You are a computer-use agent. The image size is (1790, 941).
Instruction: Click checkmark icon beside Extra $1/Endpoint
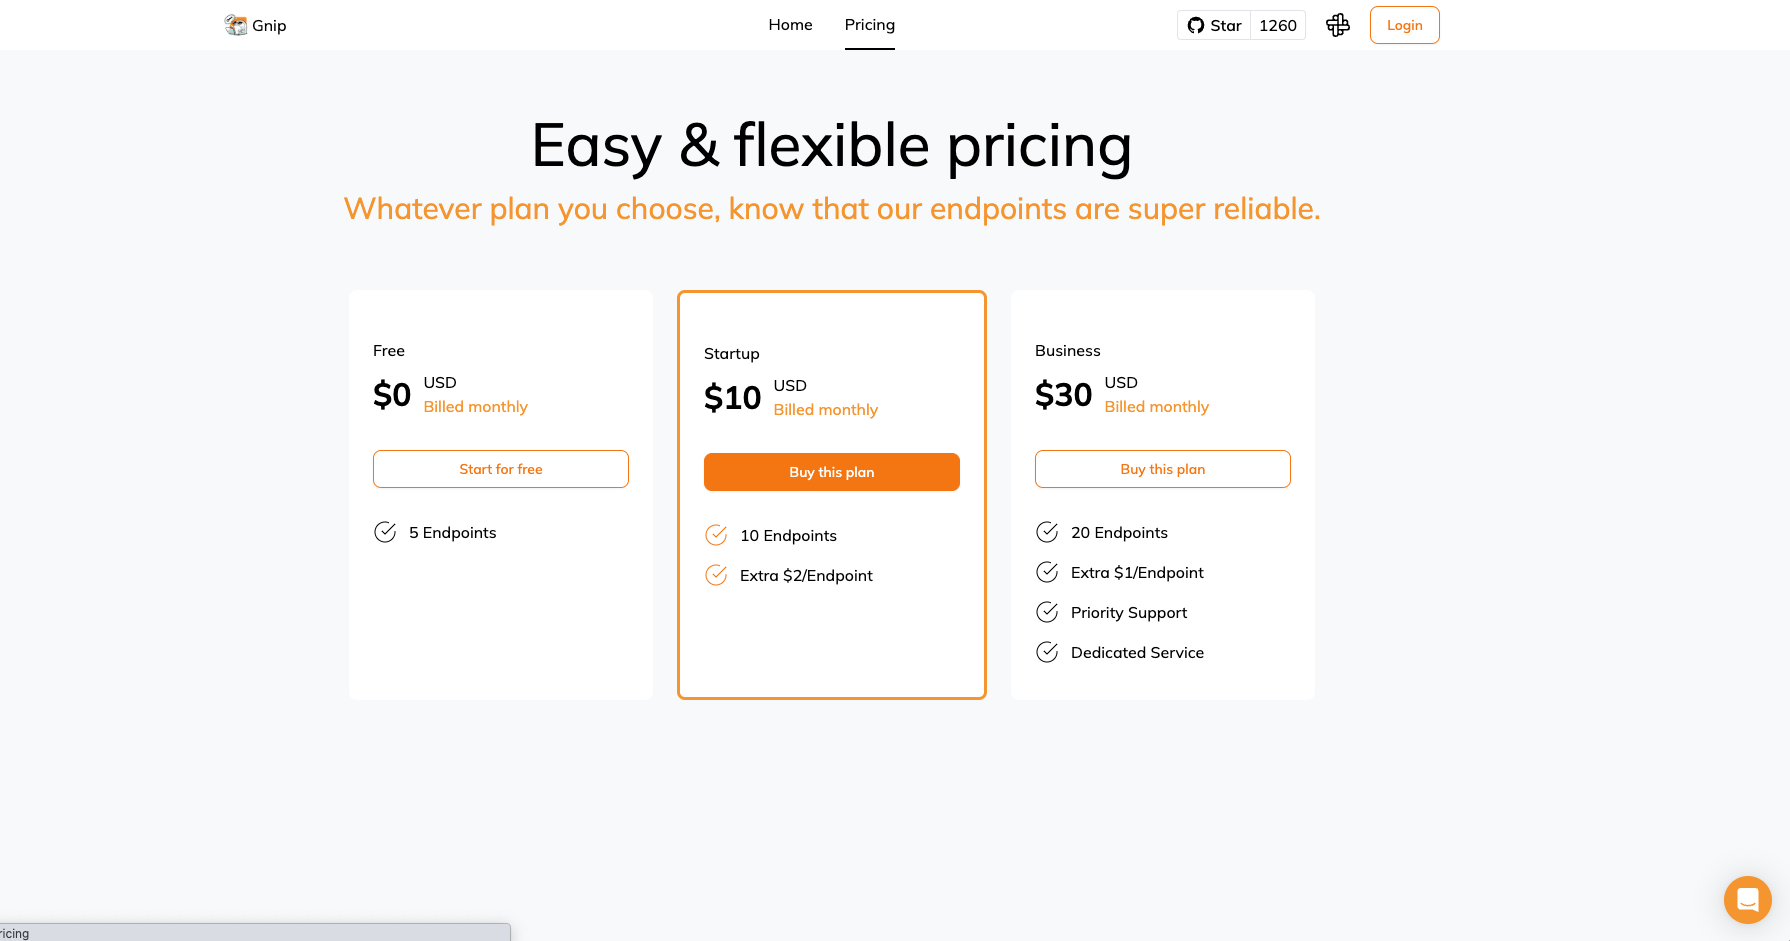[x=1047, y=572]
